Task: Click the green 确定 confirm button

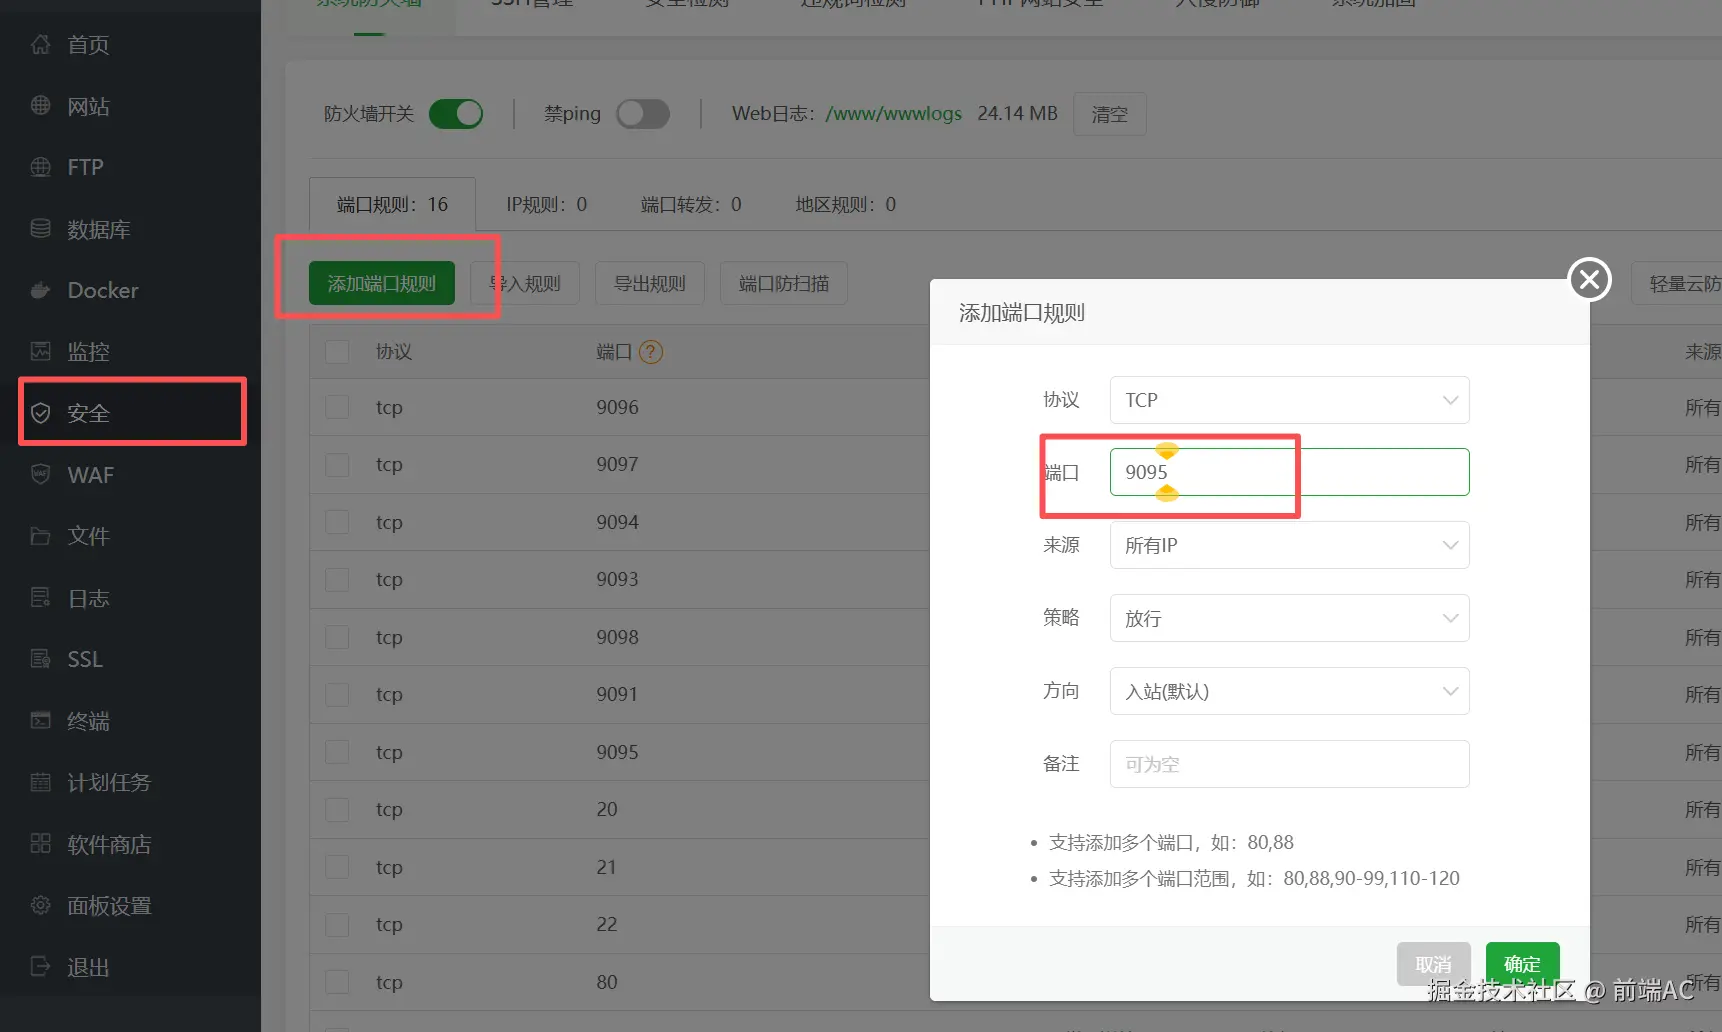Action: pyautogui.click(x=1521, y=964)
